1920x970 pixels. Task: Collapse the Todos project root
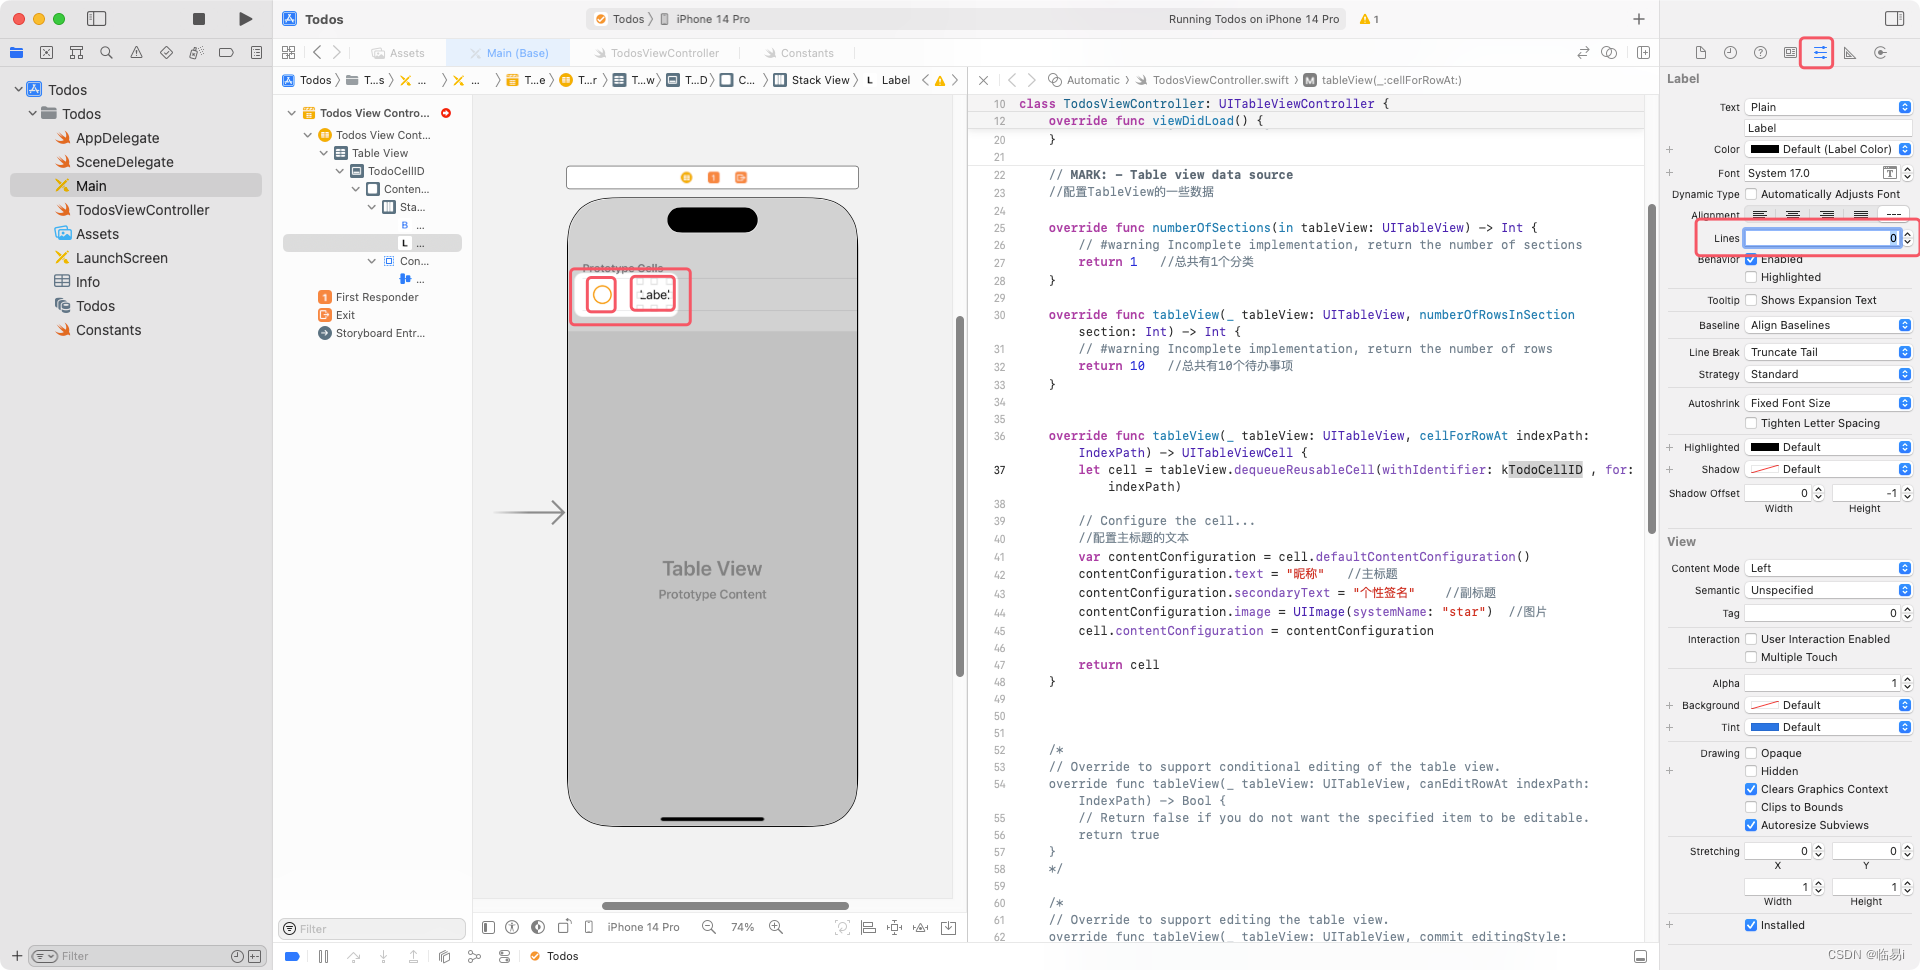point(18,89)
